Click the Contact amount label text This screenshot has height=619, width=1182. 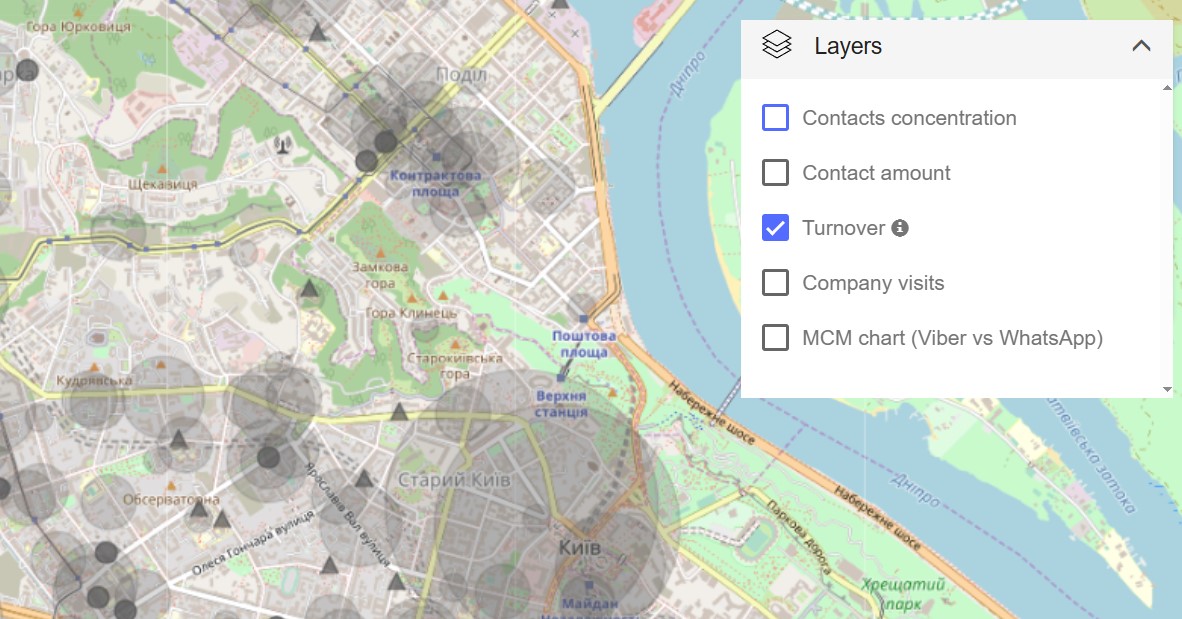[x=876, y=173]
